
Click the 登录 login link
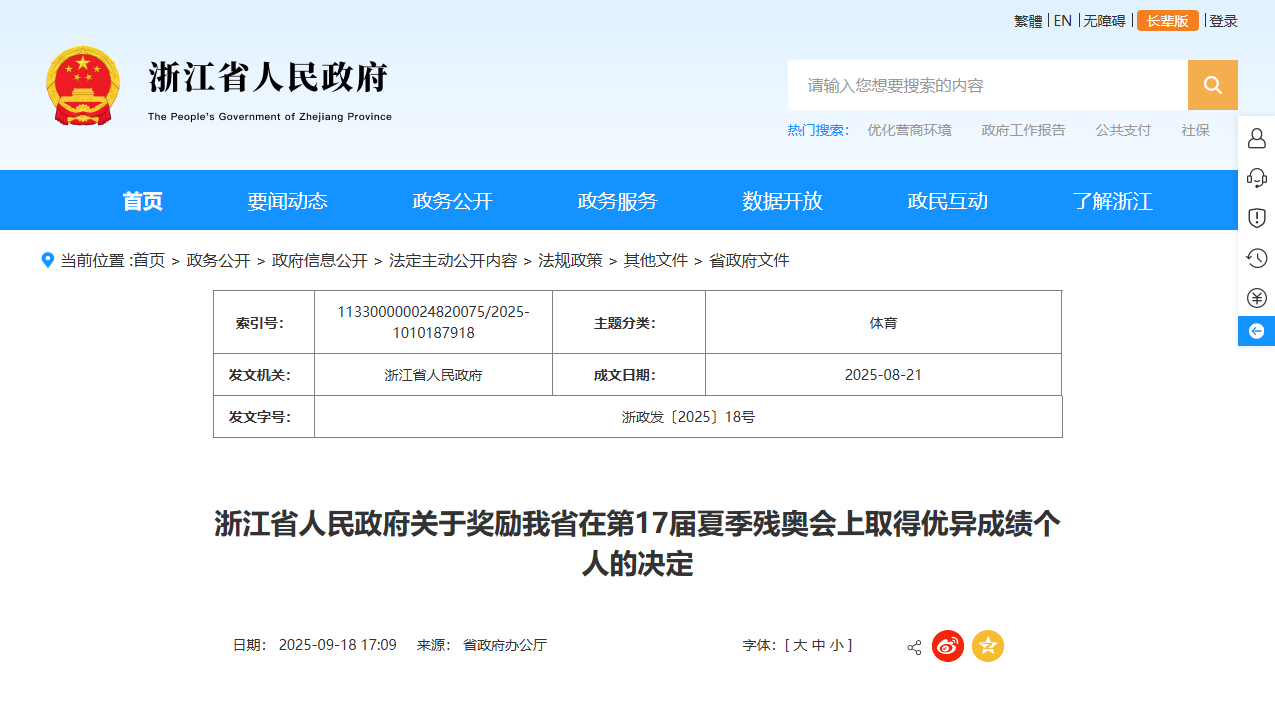[x=1223, y=21]
